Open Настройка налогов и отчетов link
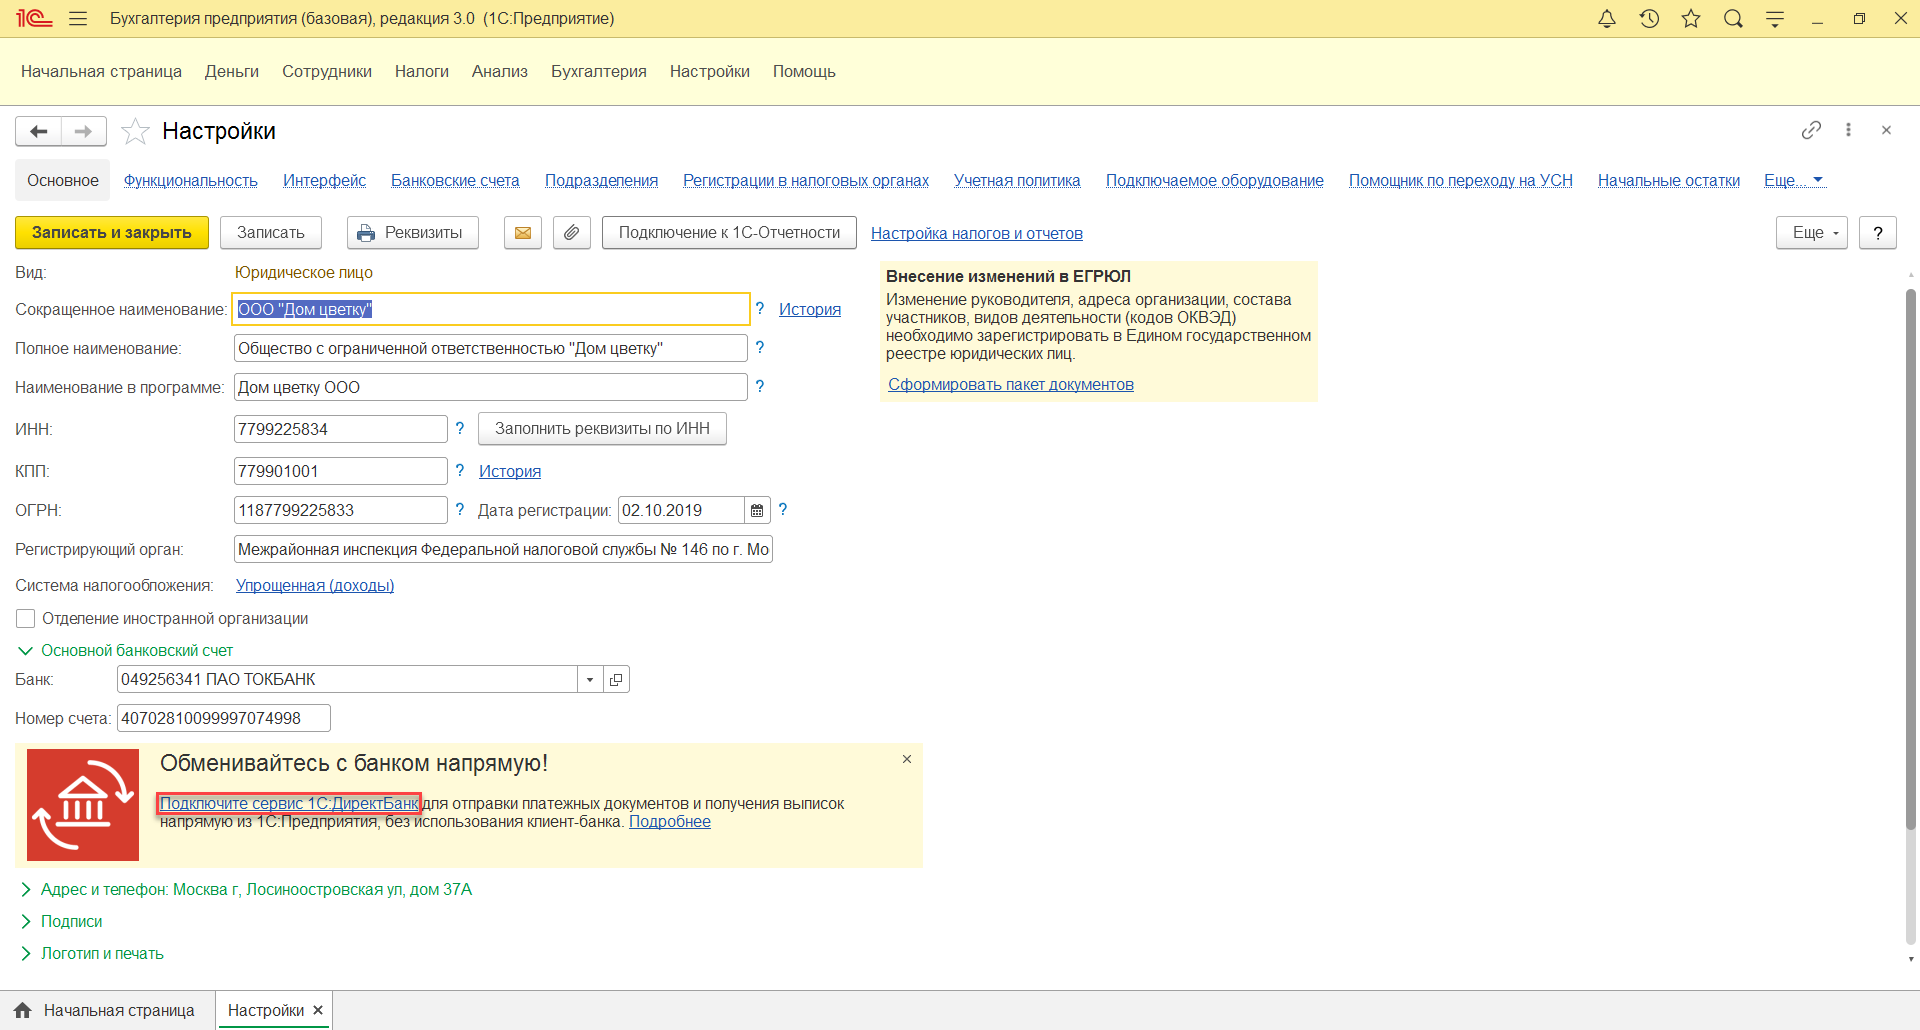The width and height of the screenshot is (1920, 1030). pos(977,234)
